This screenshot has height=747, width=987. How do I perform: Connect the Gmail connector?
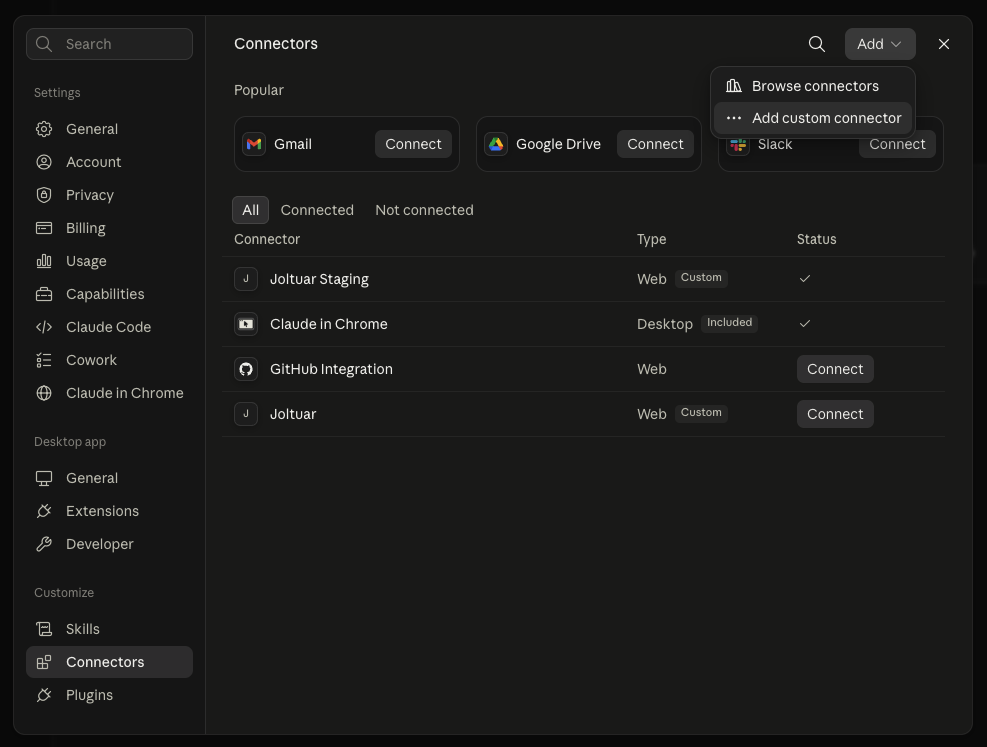tap(414, 144)
